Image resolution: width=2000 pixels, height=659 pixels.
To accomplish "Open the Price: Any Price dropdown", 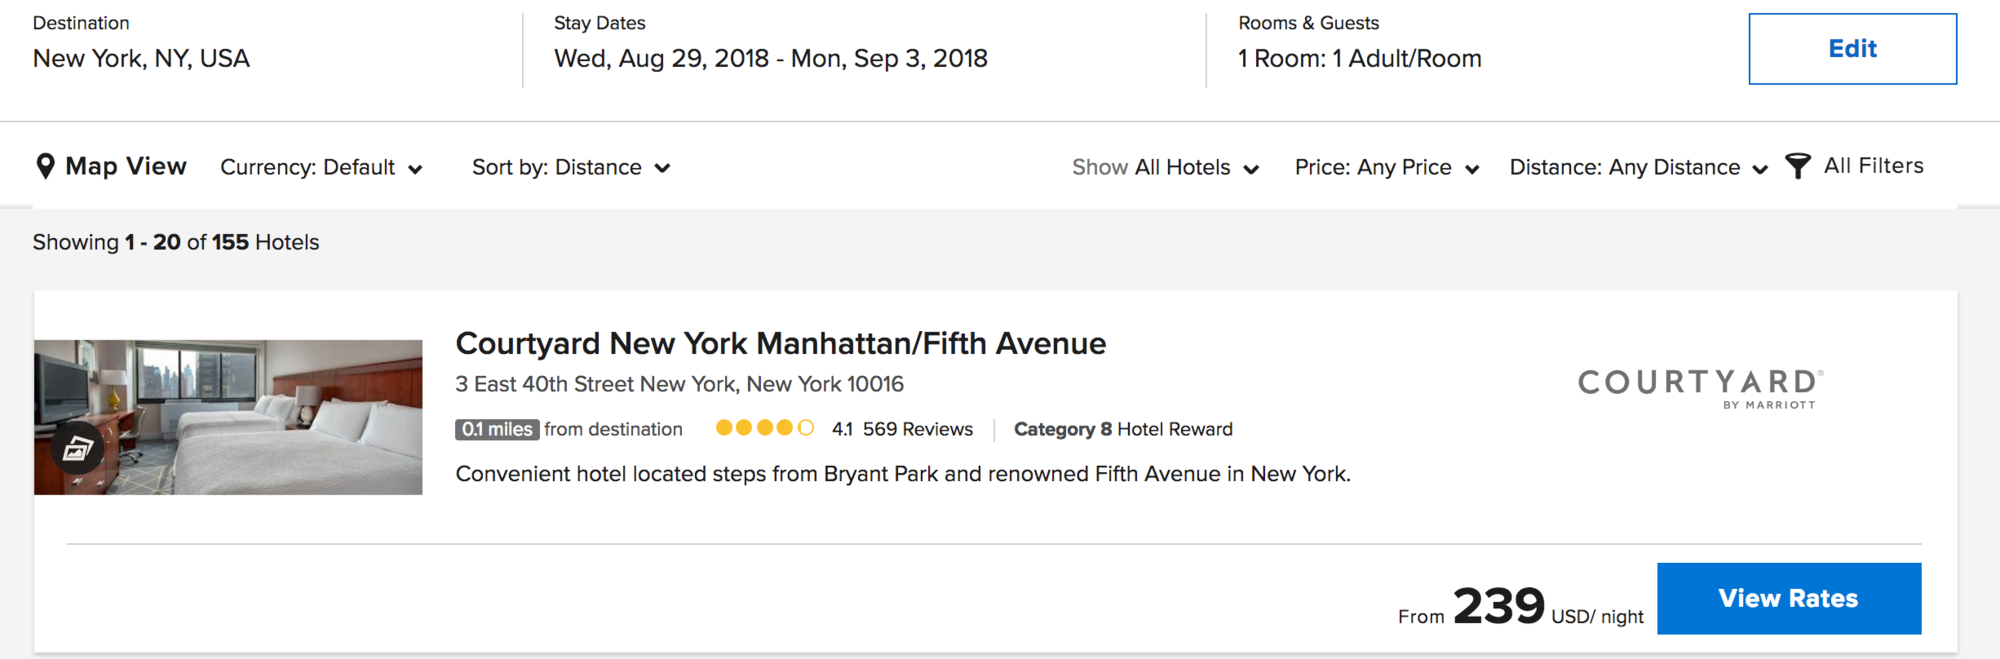I will pyautogui.click(x=1386, y=168).
